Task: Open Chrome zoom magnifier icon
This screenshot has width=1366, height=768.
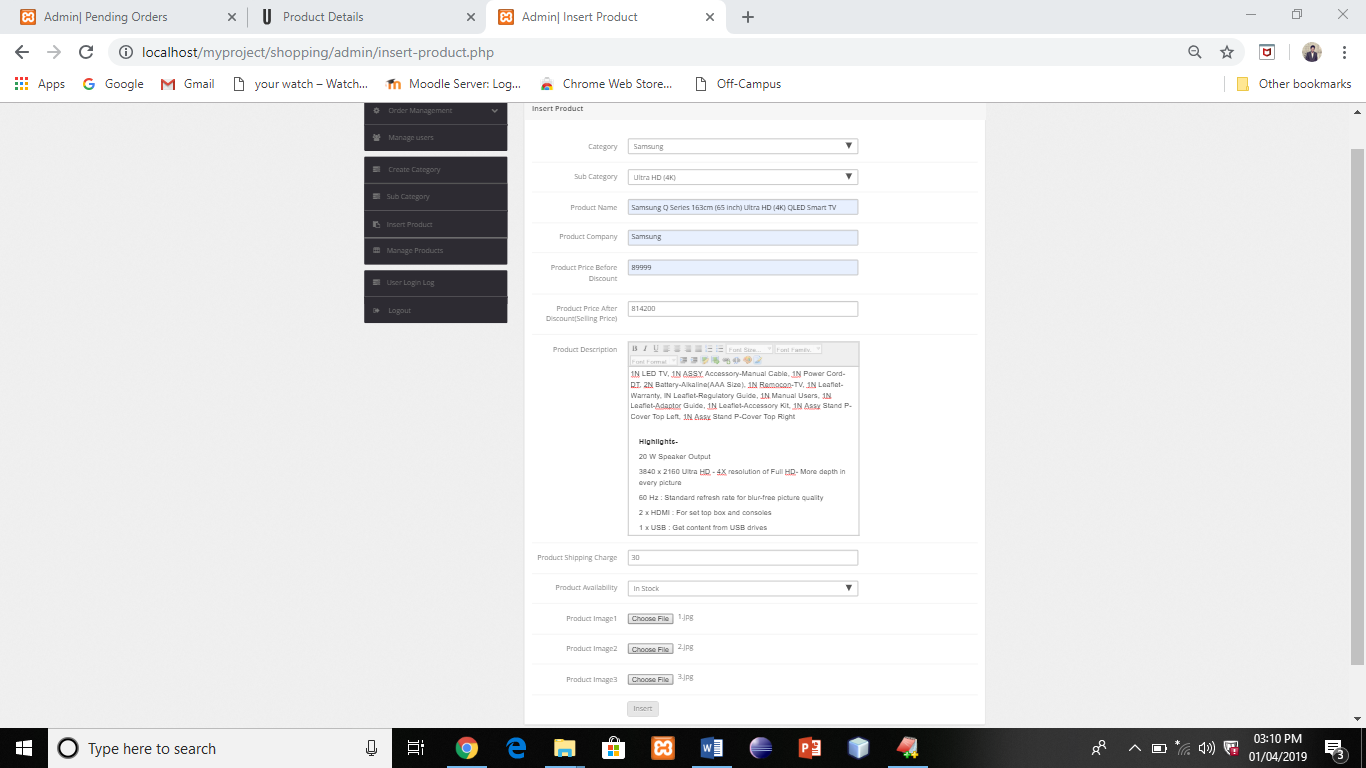Action: (x=1194, y=52)
